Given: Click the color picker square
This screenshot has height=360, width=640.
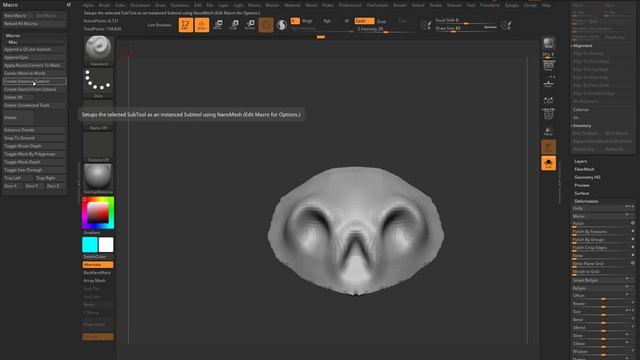Looking at the screenshot, I should click(x=98, y=213).
